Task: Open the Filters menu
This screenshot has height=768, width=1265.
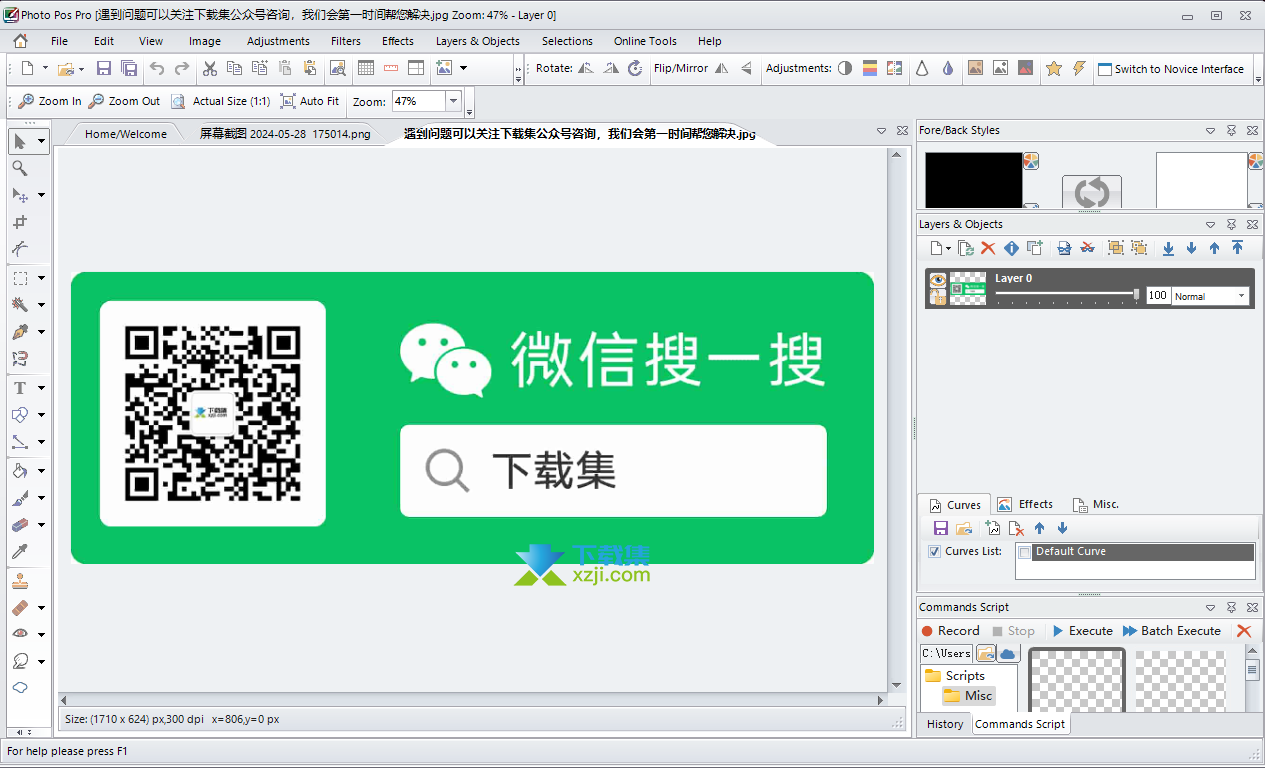Action: pos(346,41)
